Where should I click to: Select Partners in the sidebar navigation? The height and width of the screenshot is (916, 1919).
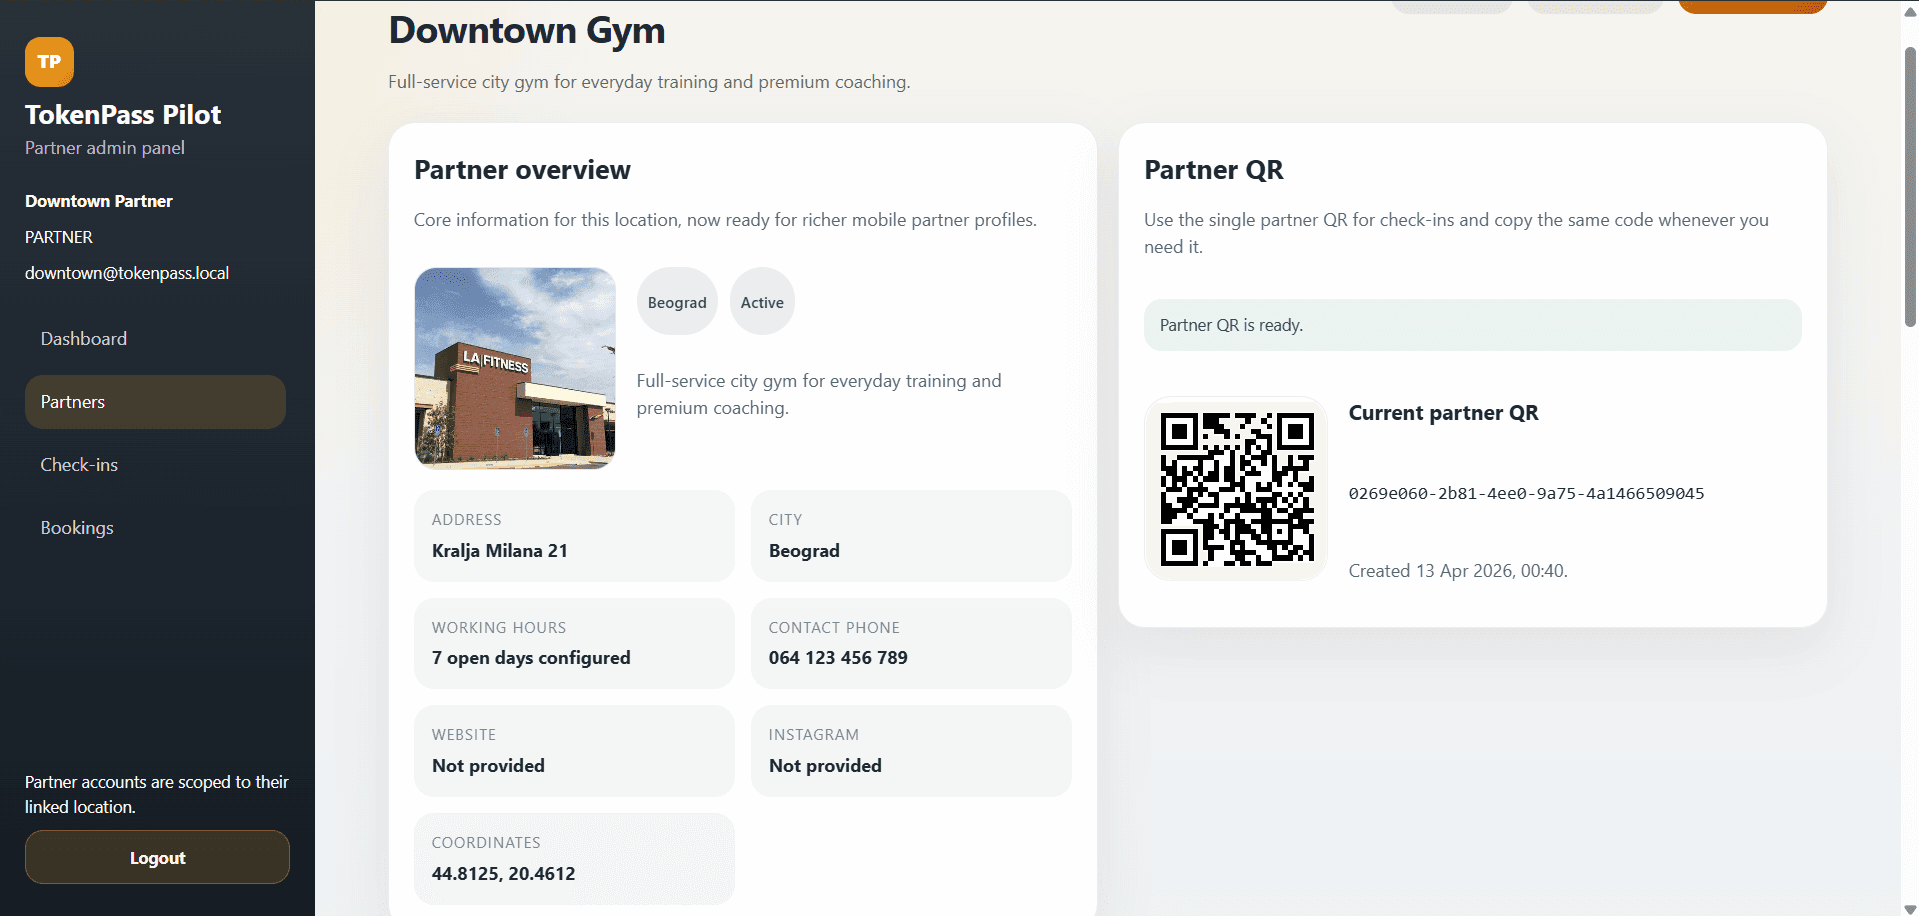click(x=155, y=401)
